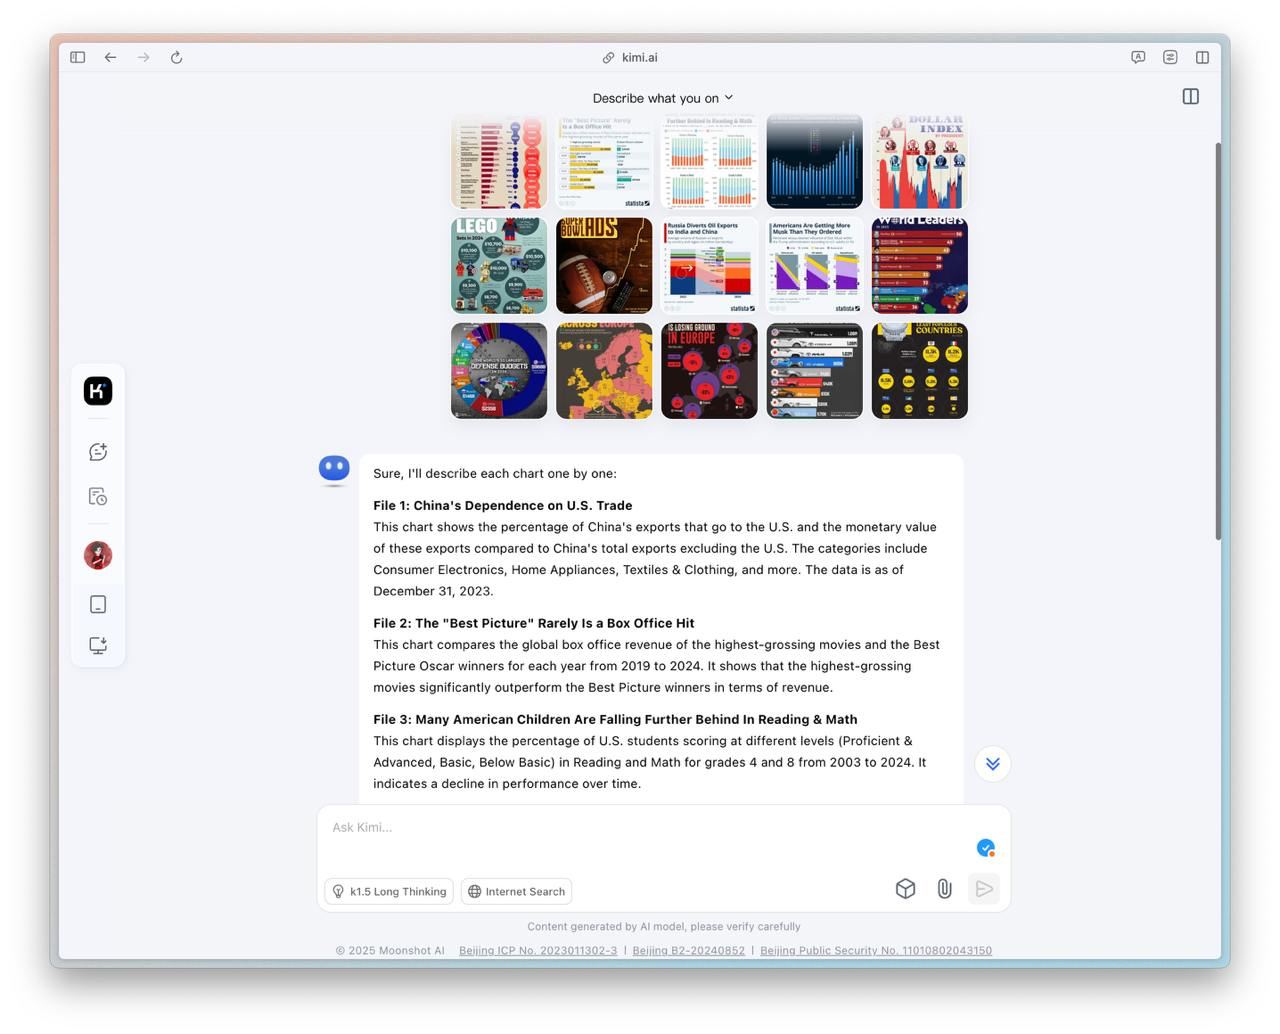Image resolution: width=1280 pixels, height=1034 pixels.
Task: Toggle k1.5 Long Thinking mode
Action: pyautogui.click(x=389, y=892)
